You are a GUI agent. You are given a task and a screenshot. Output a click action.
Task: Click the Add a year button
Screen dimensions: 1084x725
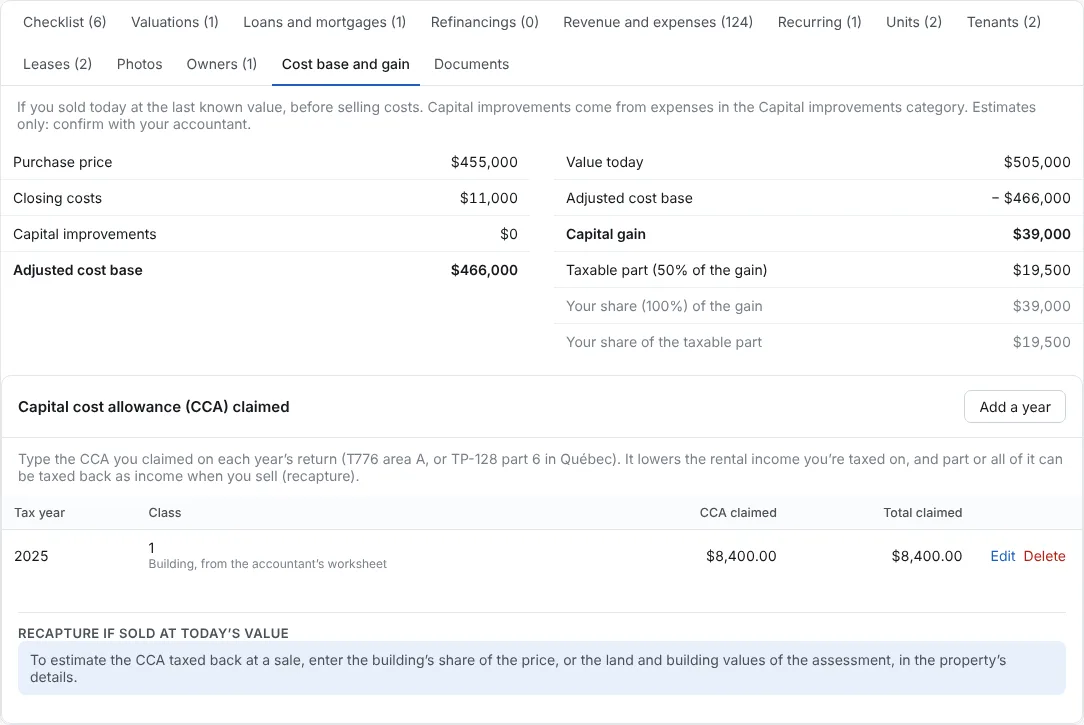click(1015, 407)
